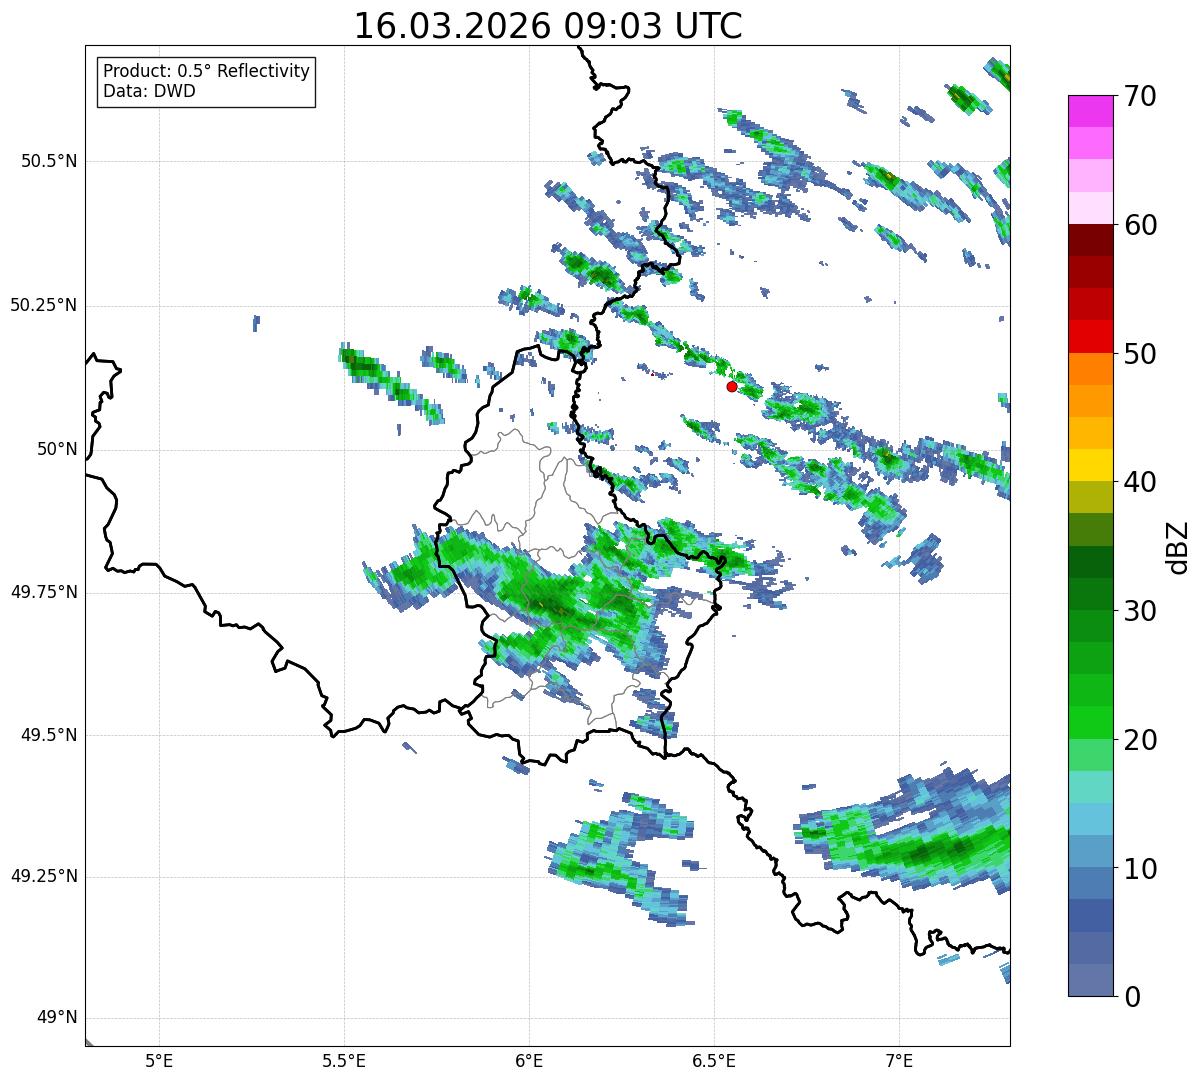Click the title '16.03.2026 09:03 UTC'
1202x1081 pixels.
point(548,26)
